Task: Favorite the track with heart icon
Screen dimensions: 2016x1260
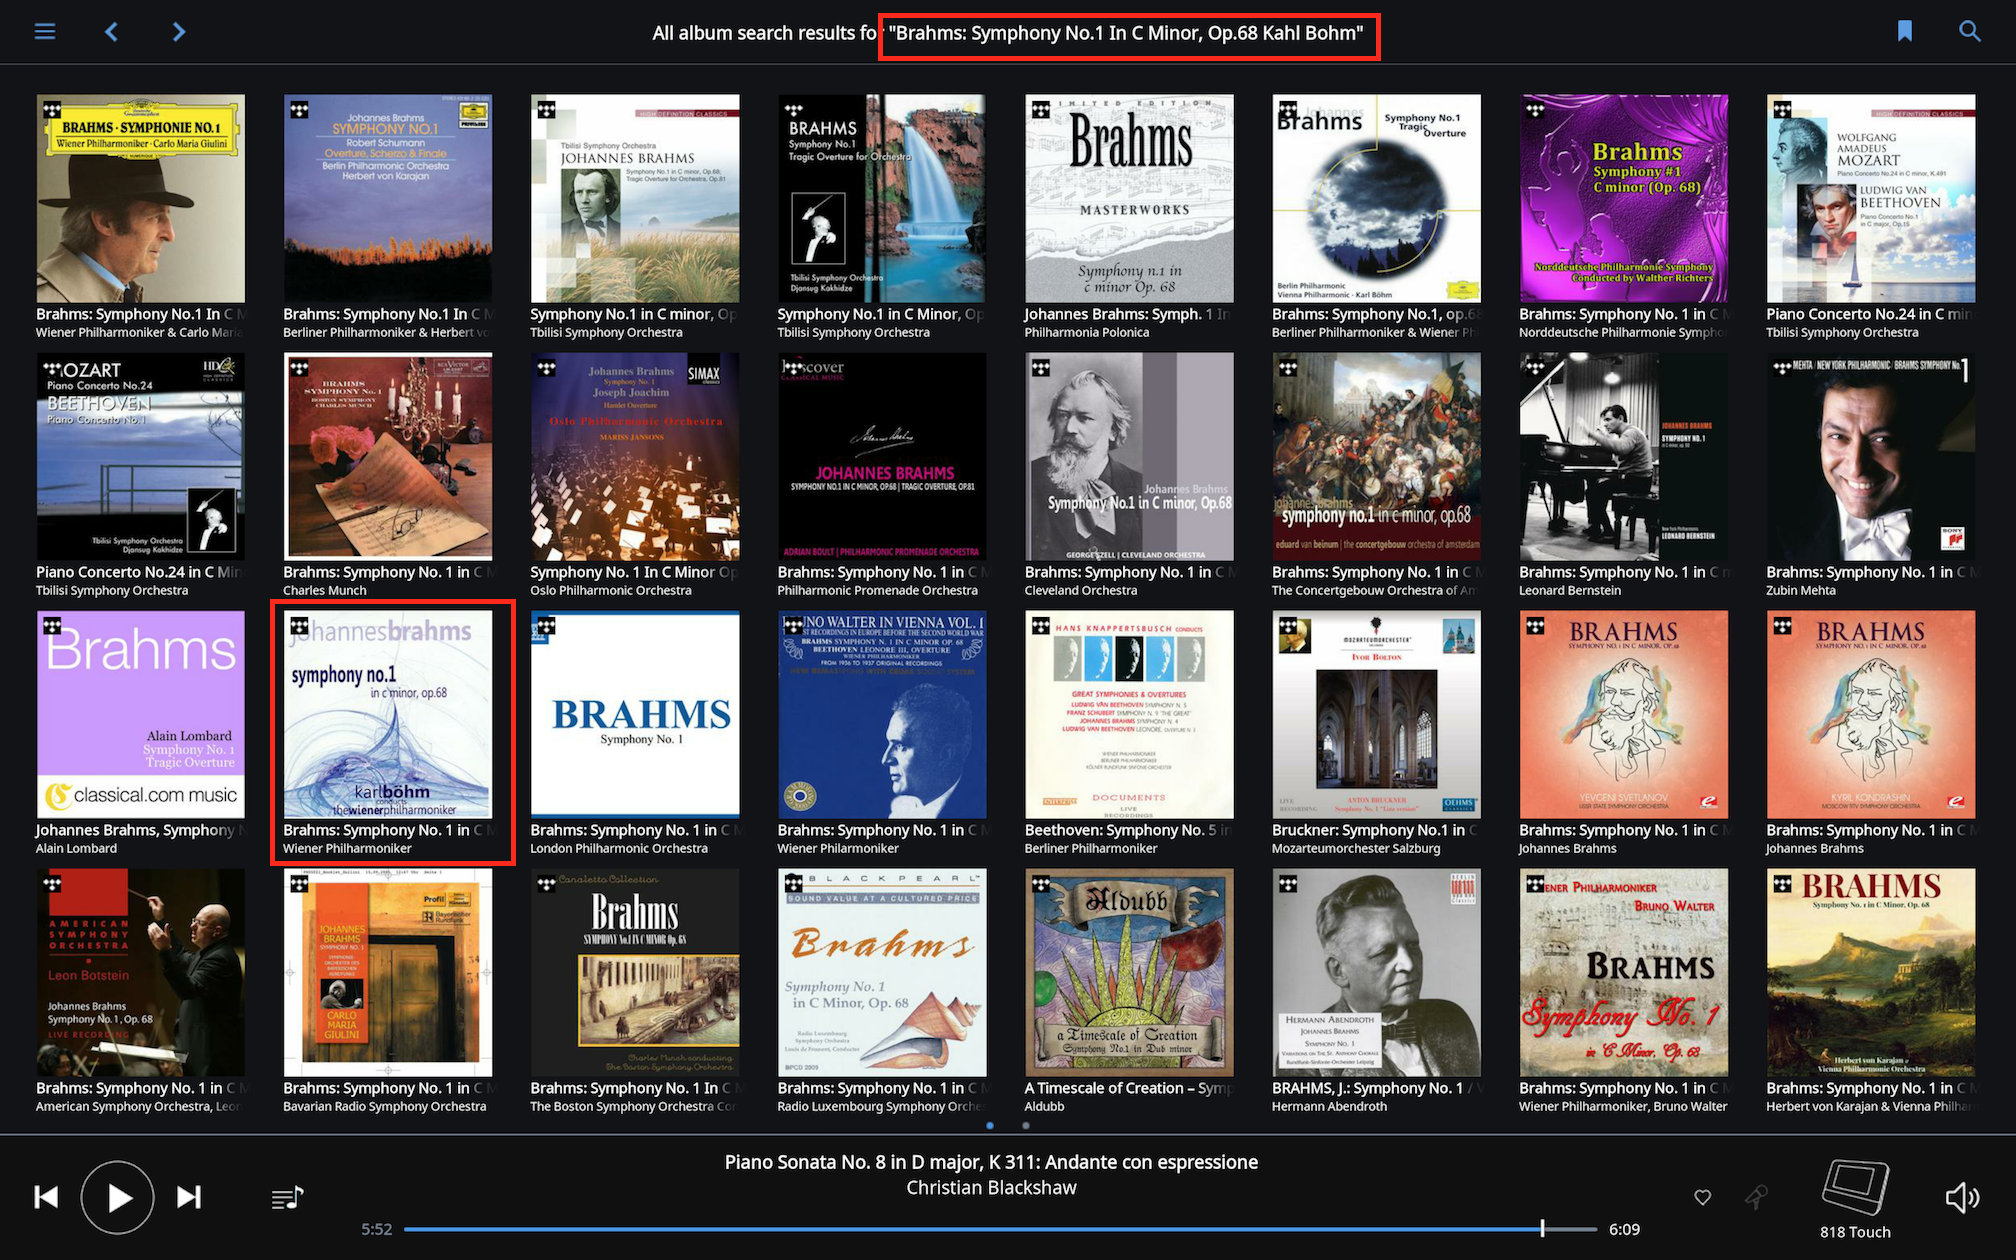Action: (1703, 1197)
